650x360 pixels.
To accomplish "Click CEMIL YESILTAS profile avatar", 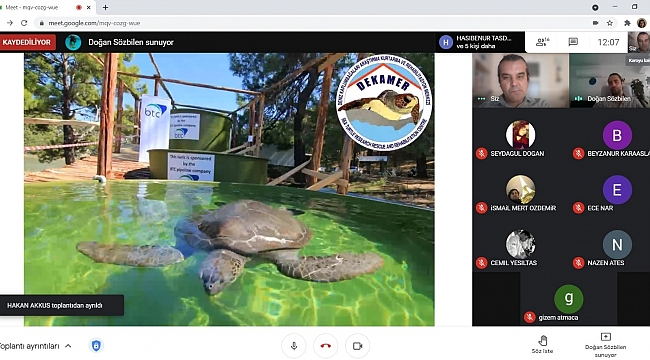I will [x=521, y=244].
